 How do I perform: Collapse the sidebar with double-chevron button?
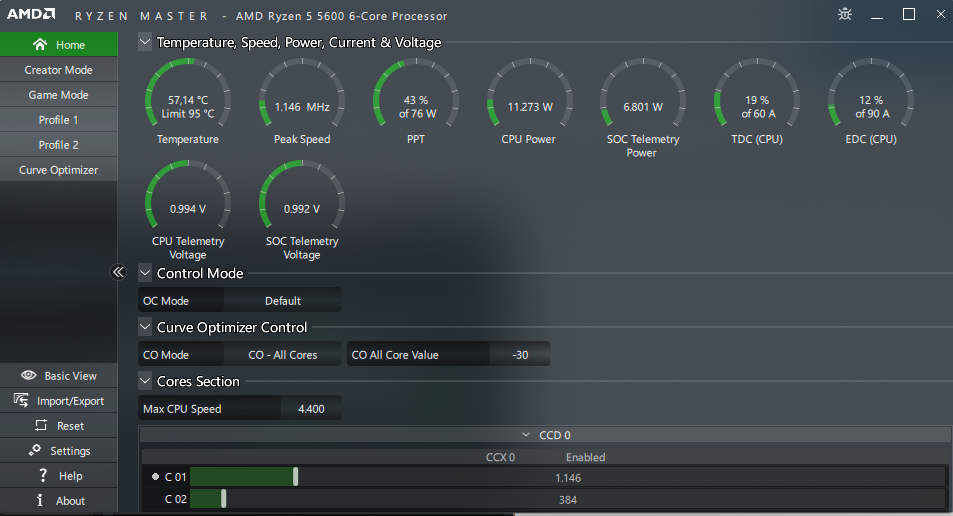tap(118, 272)
